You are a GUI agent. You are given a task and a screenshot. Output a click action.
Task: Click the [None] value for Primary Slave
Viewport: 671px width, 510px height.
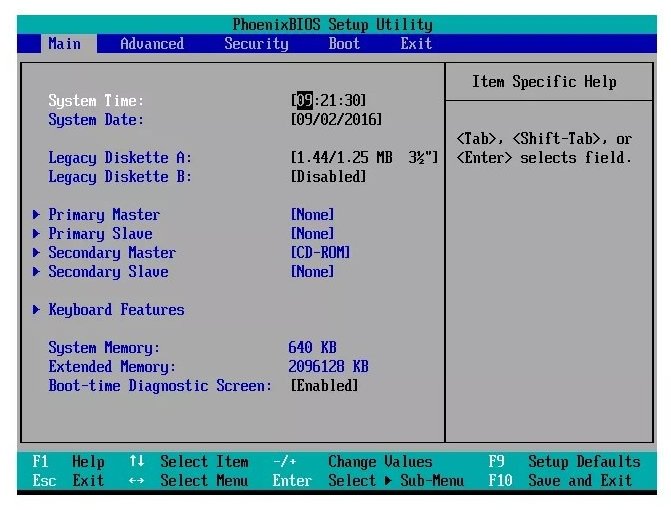pos(312,233)
